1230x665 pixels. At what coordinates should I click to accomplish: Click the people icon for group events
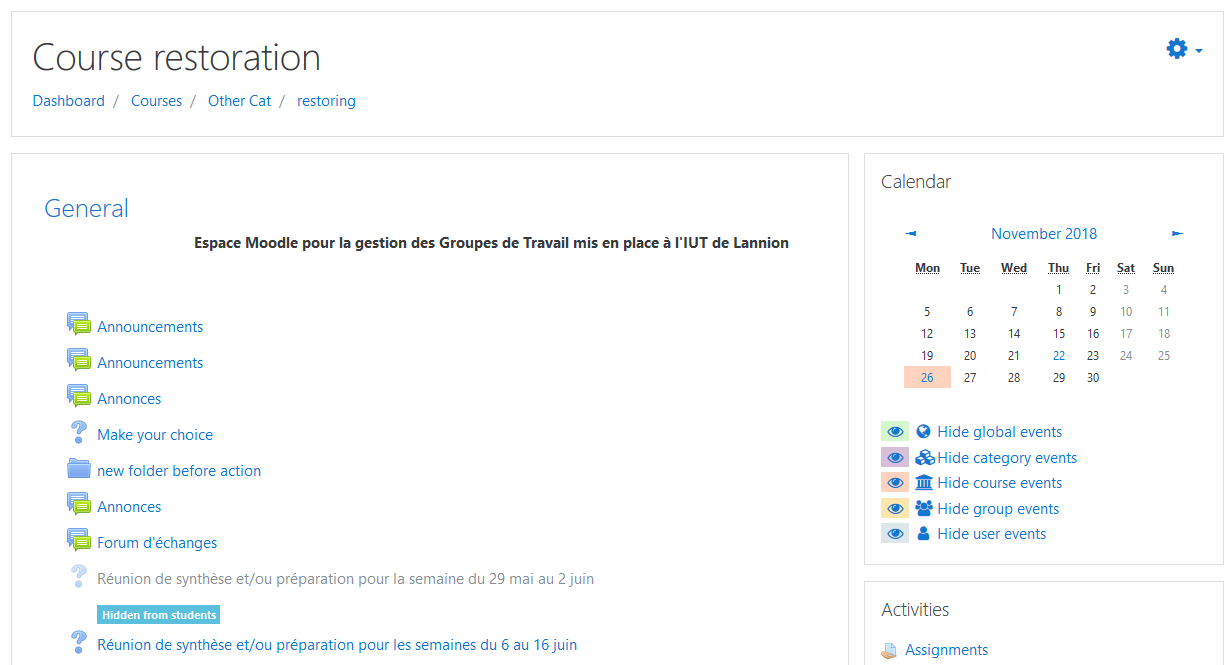(924, 509)
